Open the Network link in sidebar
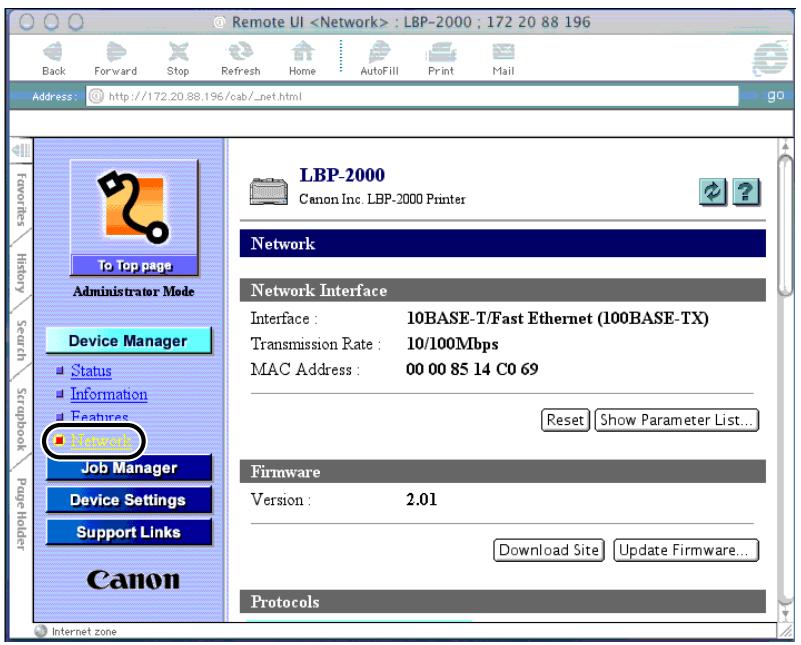Image resolution: width=801 pixels, height=645 pixels. (x=101, y=440)
